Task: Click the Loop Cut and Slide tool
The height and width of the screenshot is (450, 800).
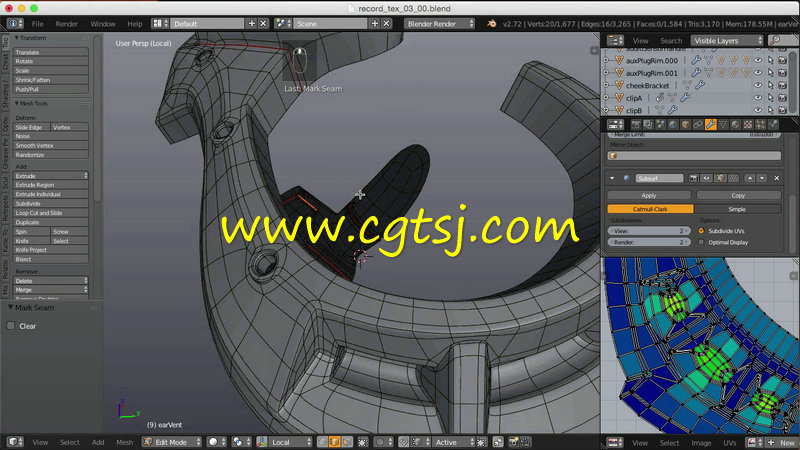Action: 51,213
